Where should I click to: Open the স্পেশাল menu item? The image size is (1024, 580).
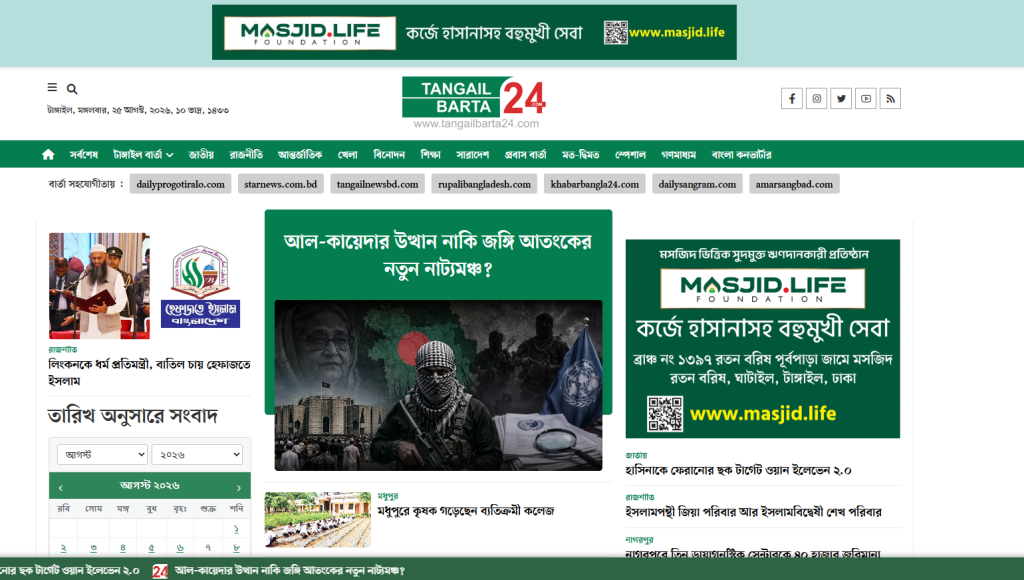(x=630, y=155)
